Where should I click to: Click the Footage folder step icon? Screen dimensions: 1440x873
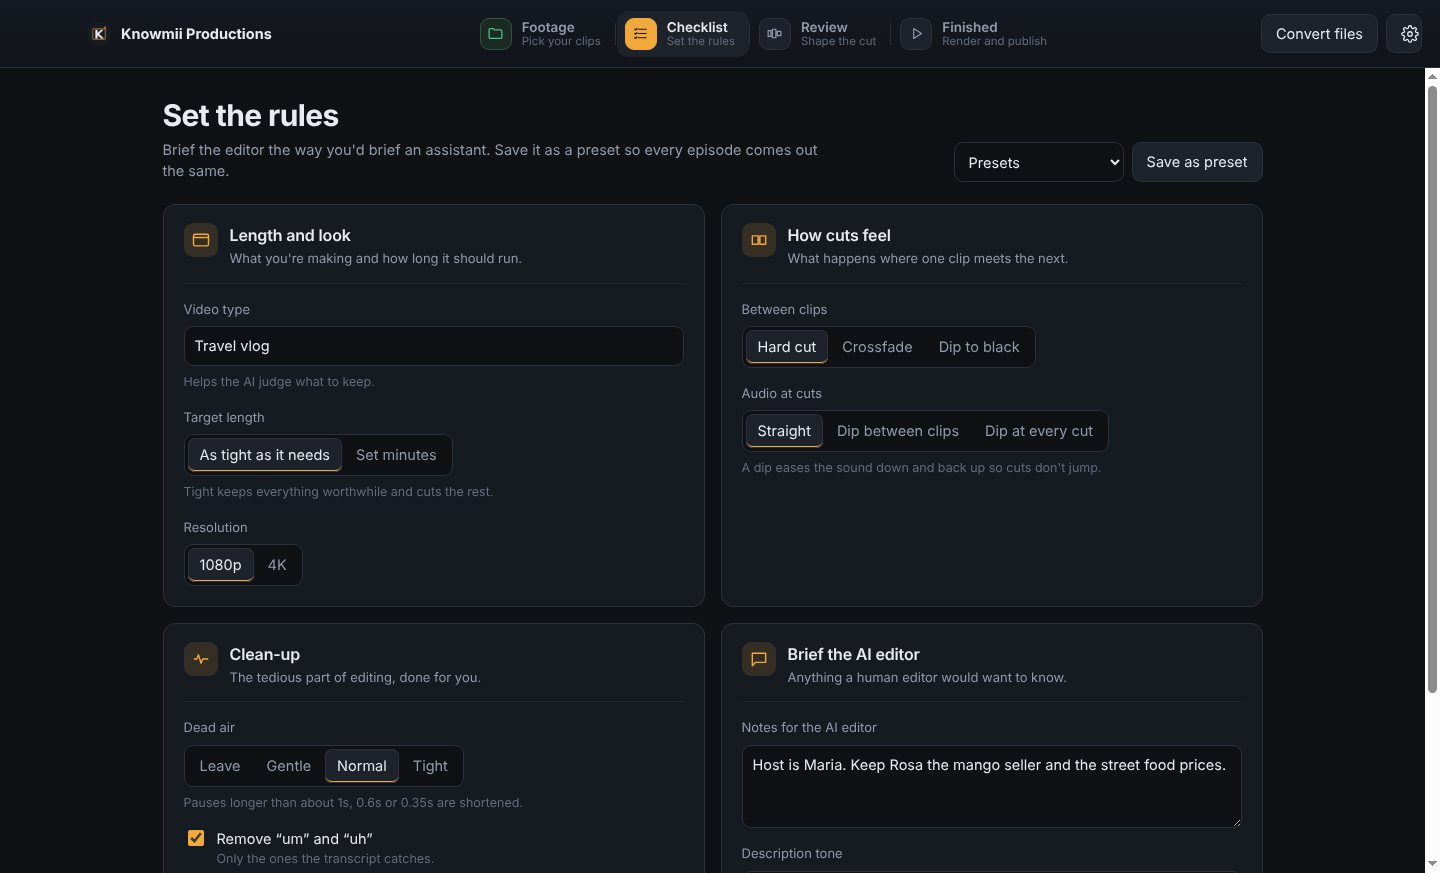495,34
